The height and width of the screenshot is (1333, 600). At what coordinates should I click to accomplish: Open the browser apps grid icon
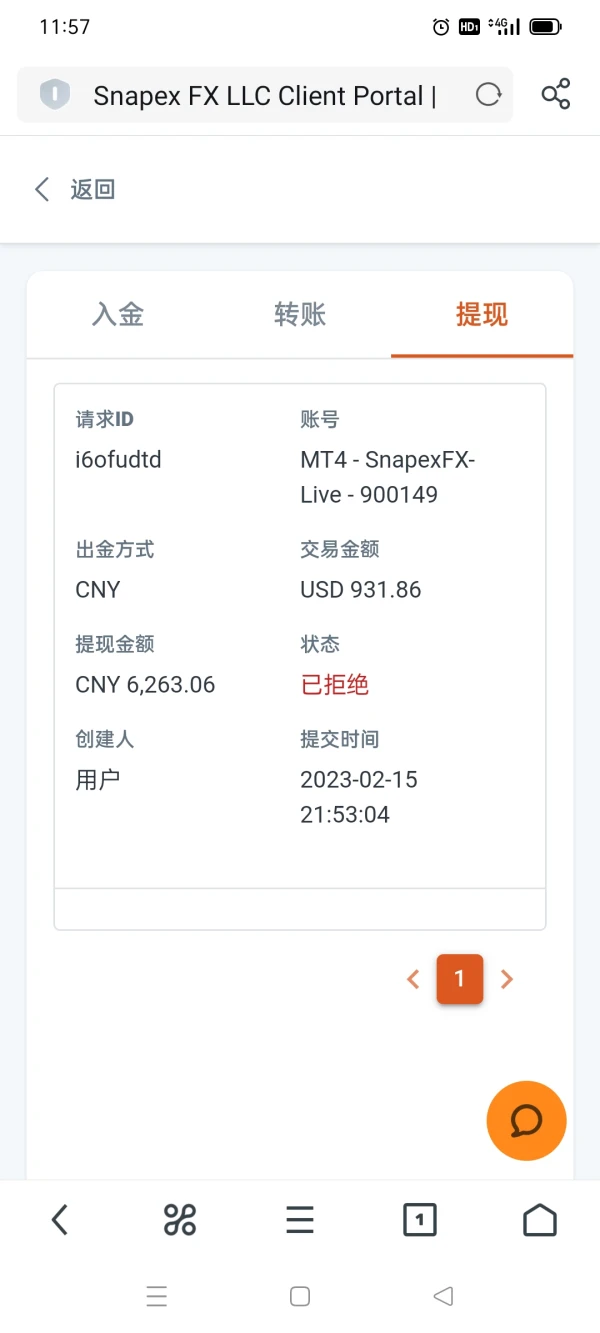[180, 1220]
